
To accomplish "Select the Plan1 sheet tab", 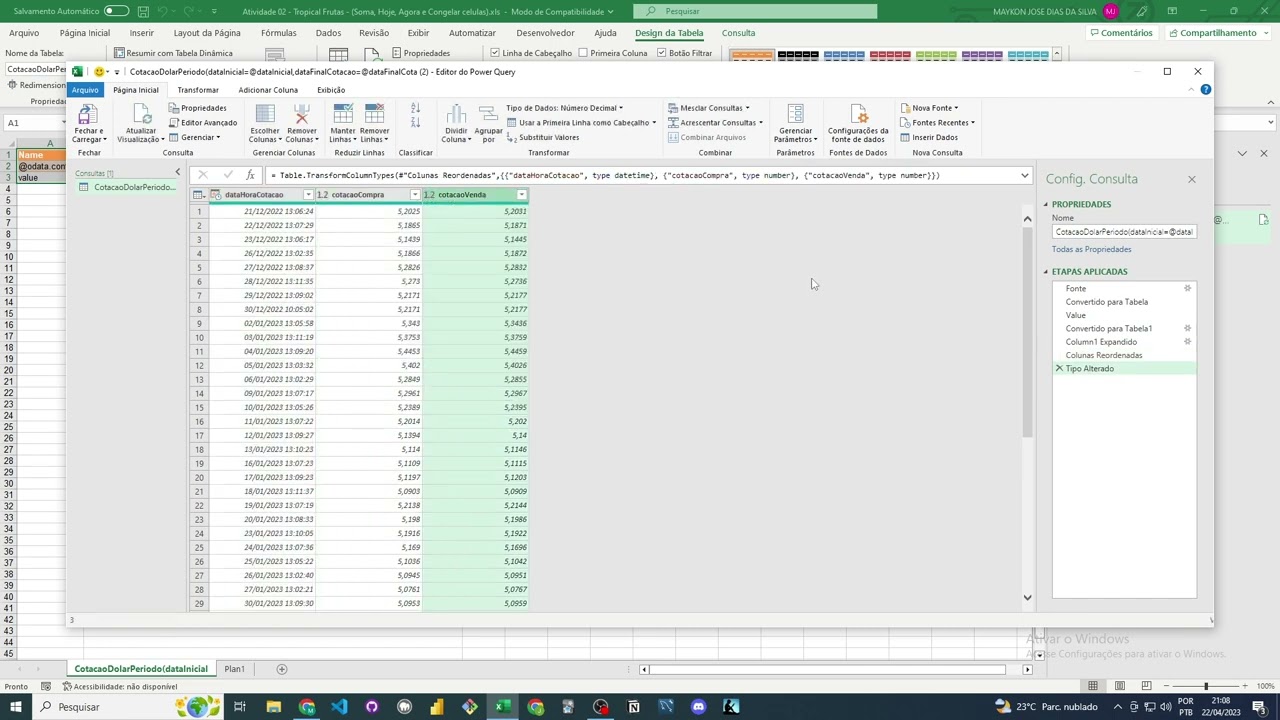I will (x=234, y=669).
